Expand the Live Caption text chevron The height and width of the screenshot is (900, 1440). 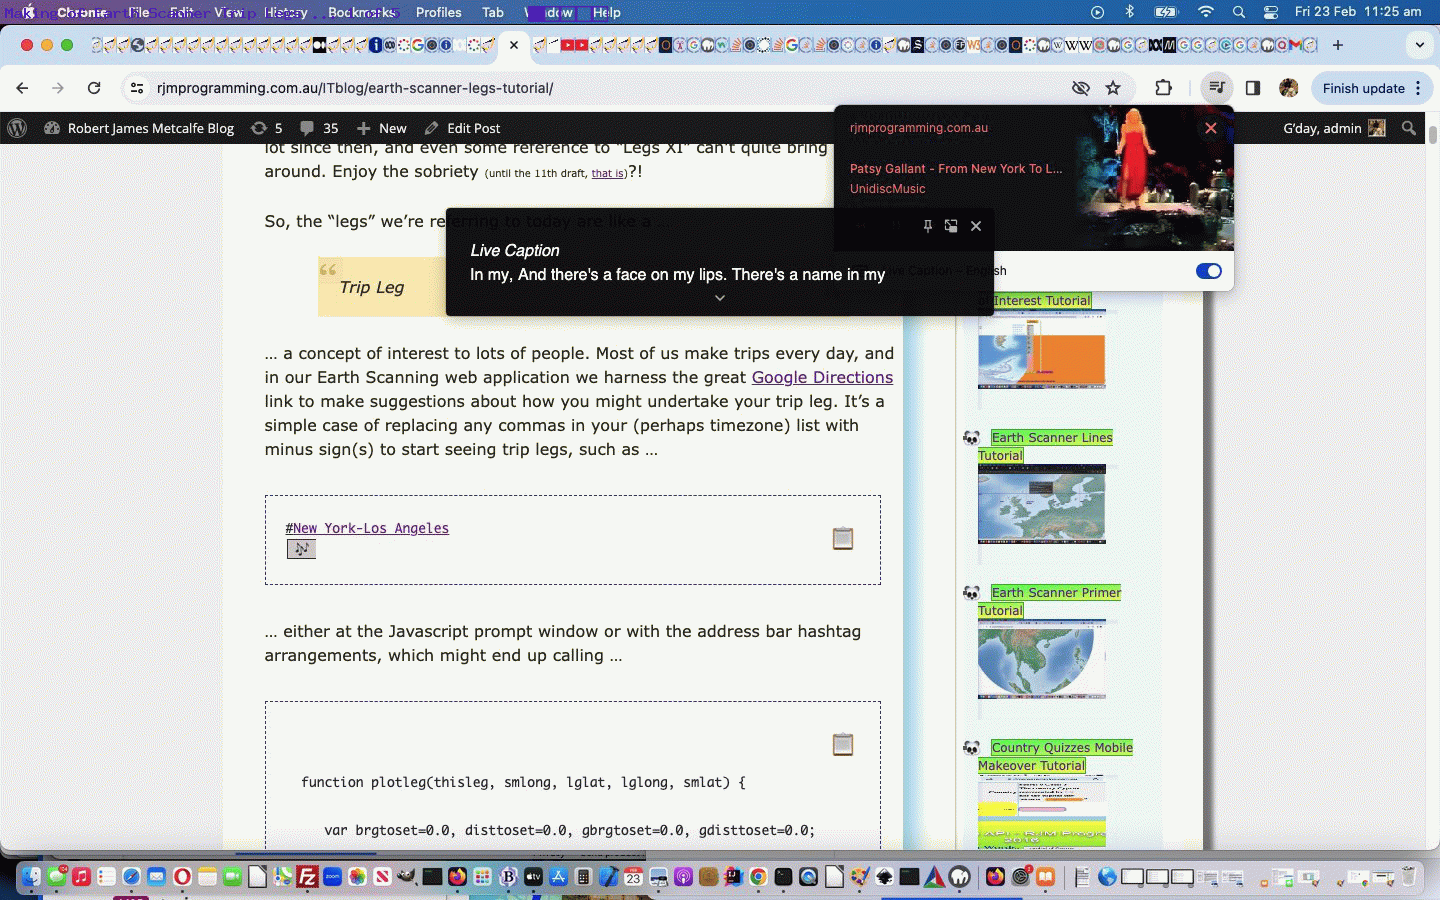[719, 298]
